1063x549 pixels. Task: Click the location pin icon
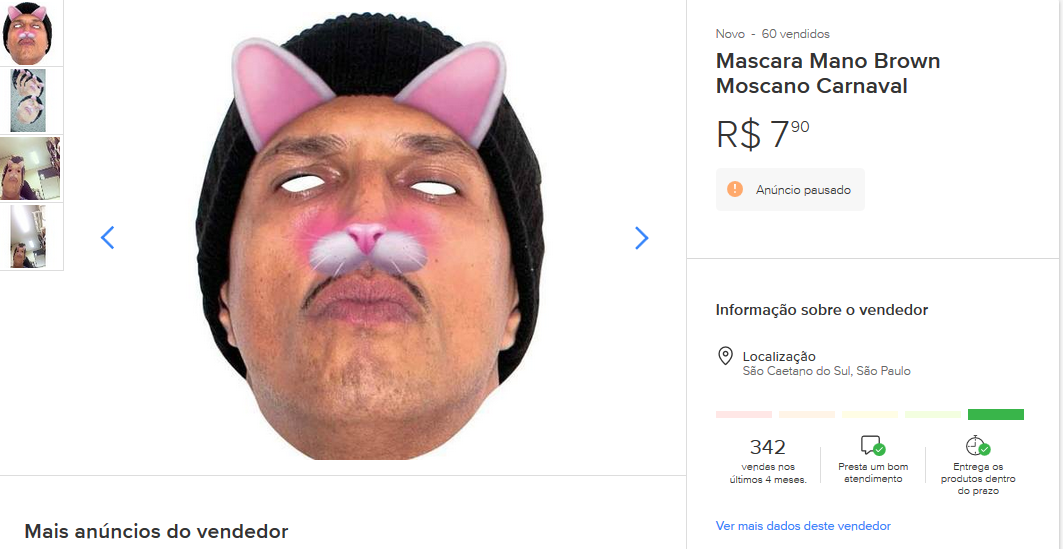coord(726,357)
